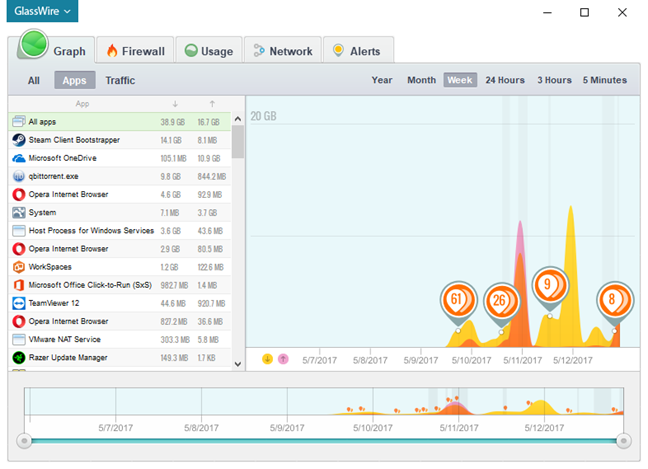
Task: Switch to the Network tab
Action: tap(283, 51)
